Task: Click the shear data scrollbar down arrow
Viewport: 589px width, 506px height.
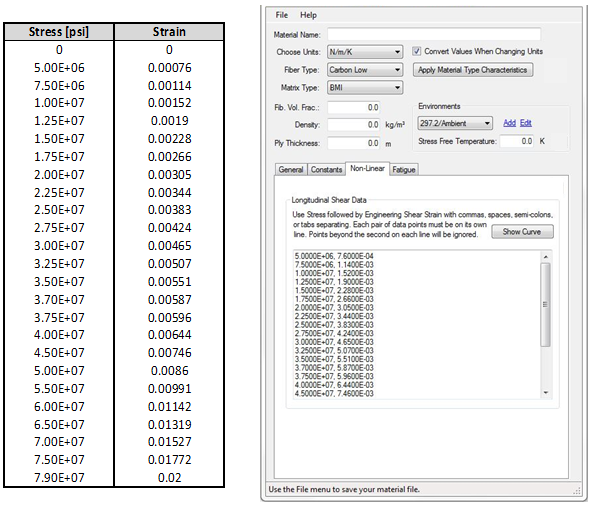Action: (x=546, y=393)
